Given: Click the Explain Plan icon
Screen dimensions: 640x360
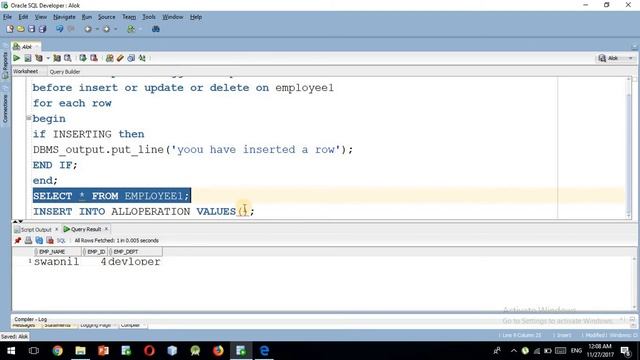Looking at the screenshot, I should [x=39, y=58].
